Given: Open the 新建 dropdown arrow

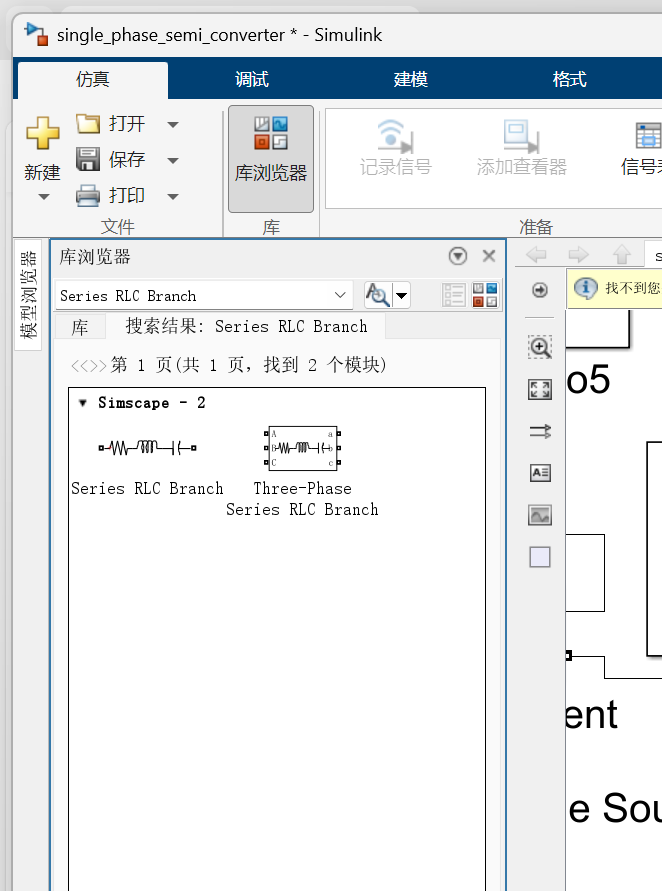Looking at the screenshot, I should point(43,197).
